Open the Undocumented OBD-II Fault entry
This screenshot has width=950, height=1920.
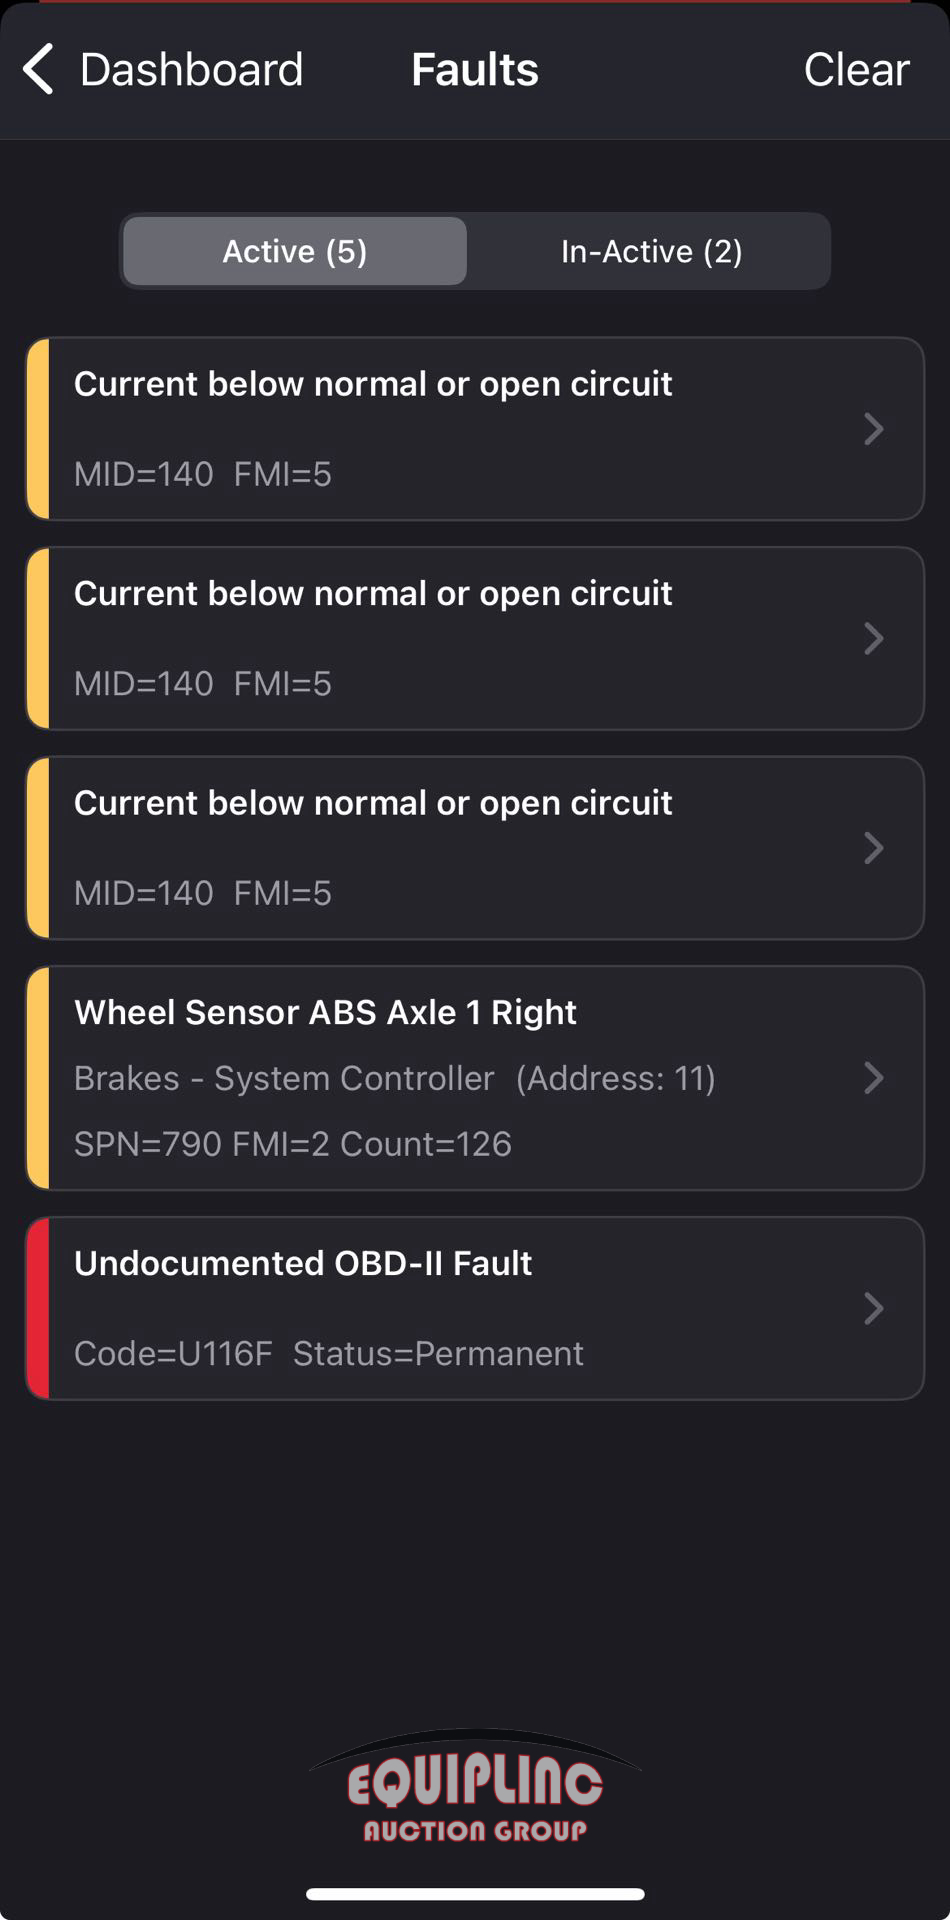(303, 1263)
